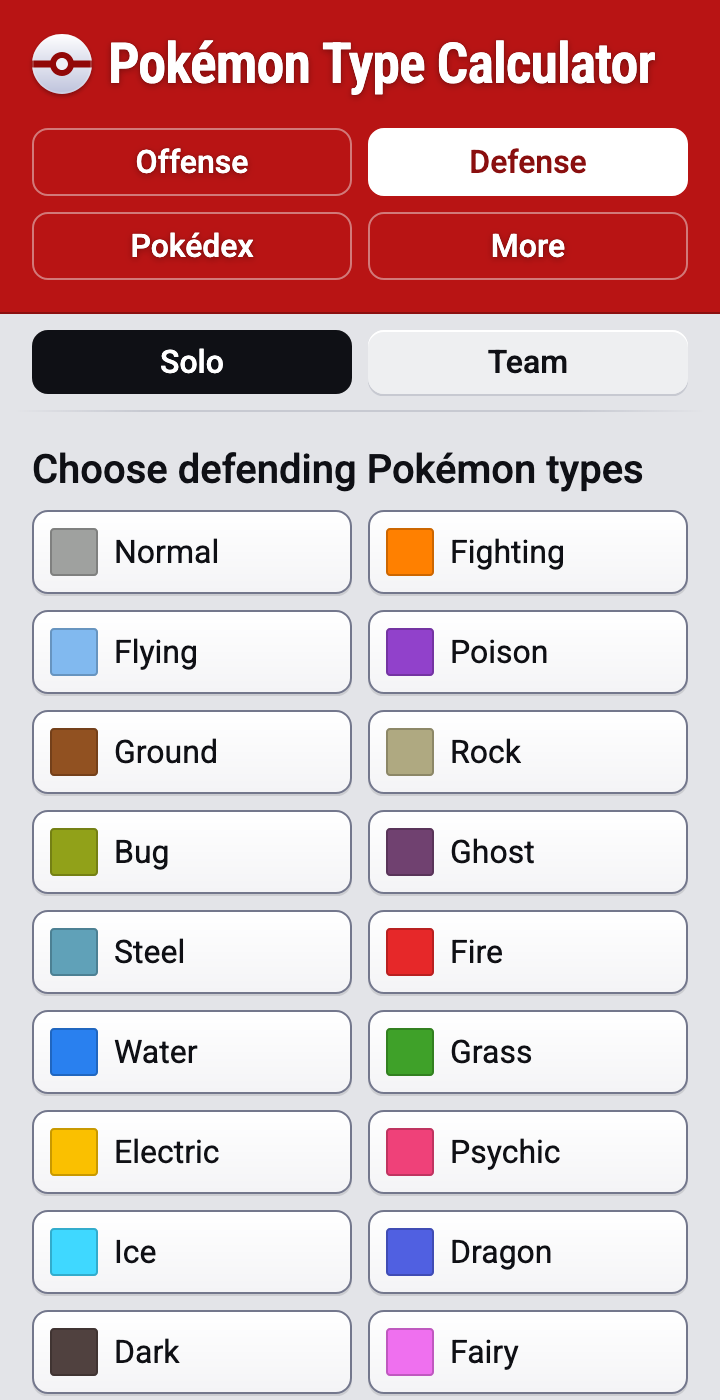
Task: Click the red Fire type icon
Action: [410, 952]
